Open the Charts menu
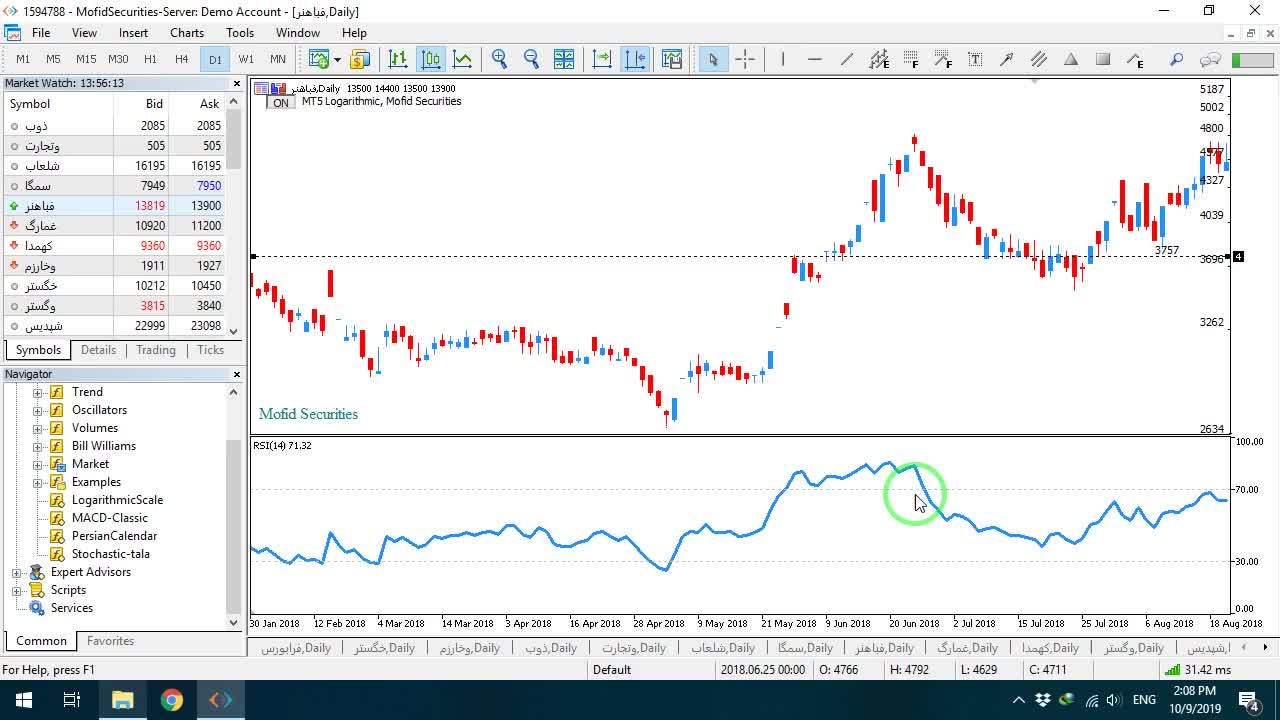 (187, 33)
